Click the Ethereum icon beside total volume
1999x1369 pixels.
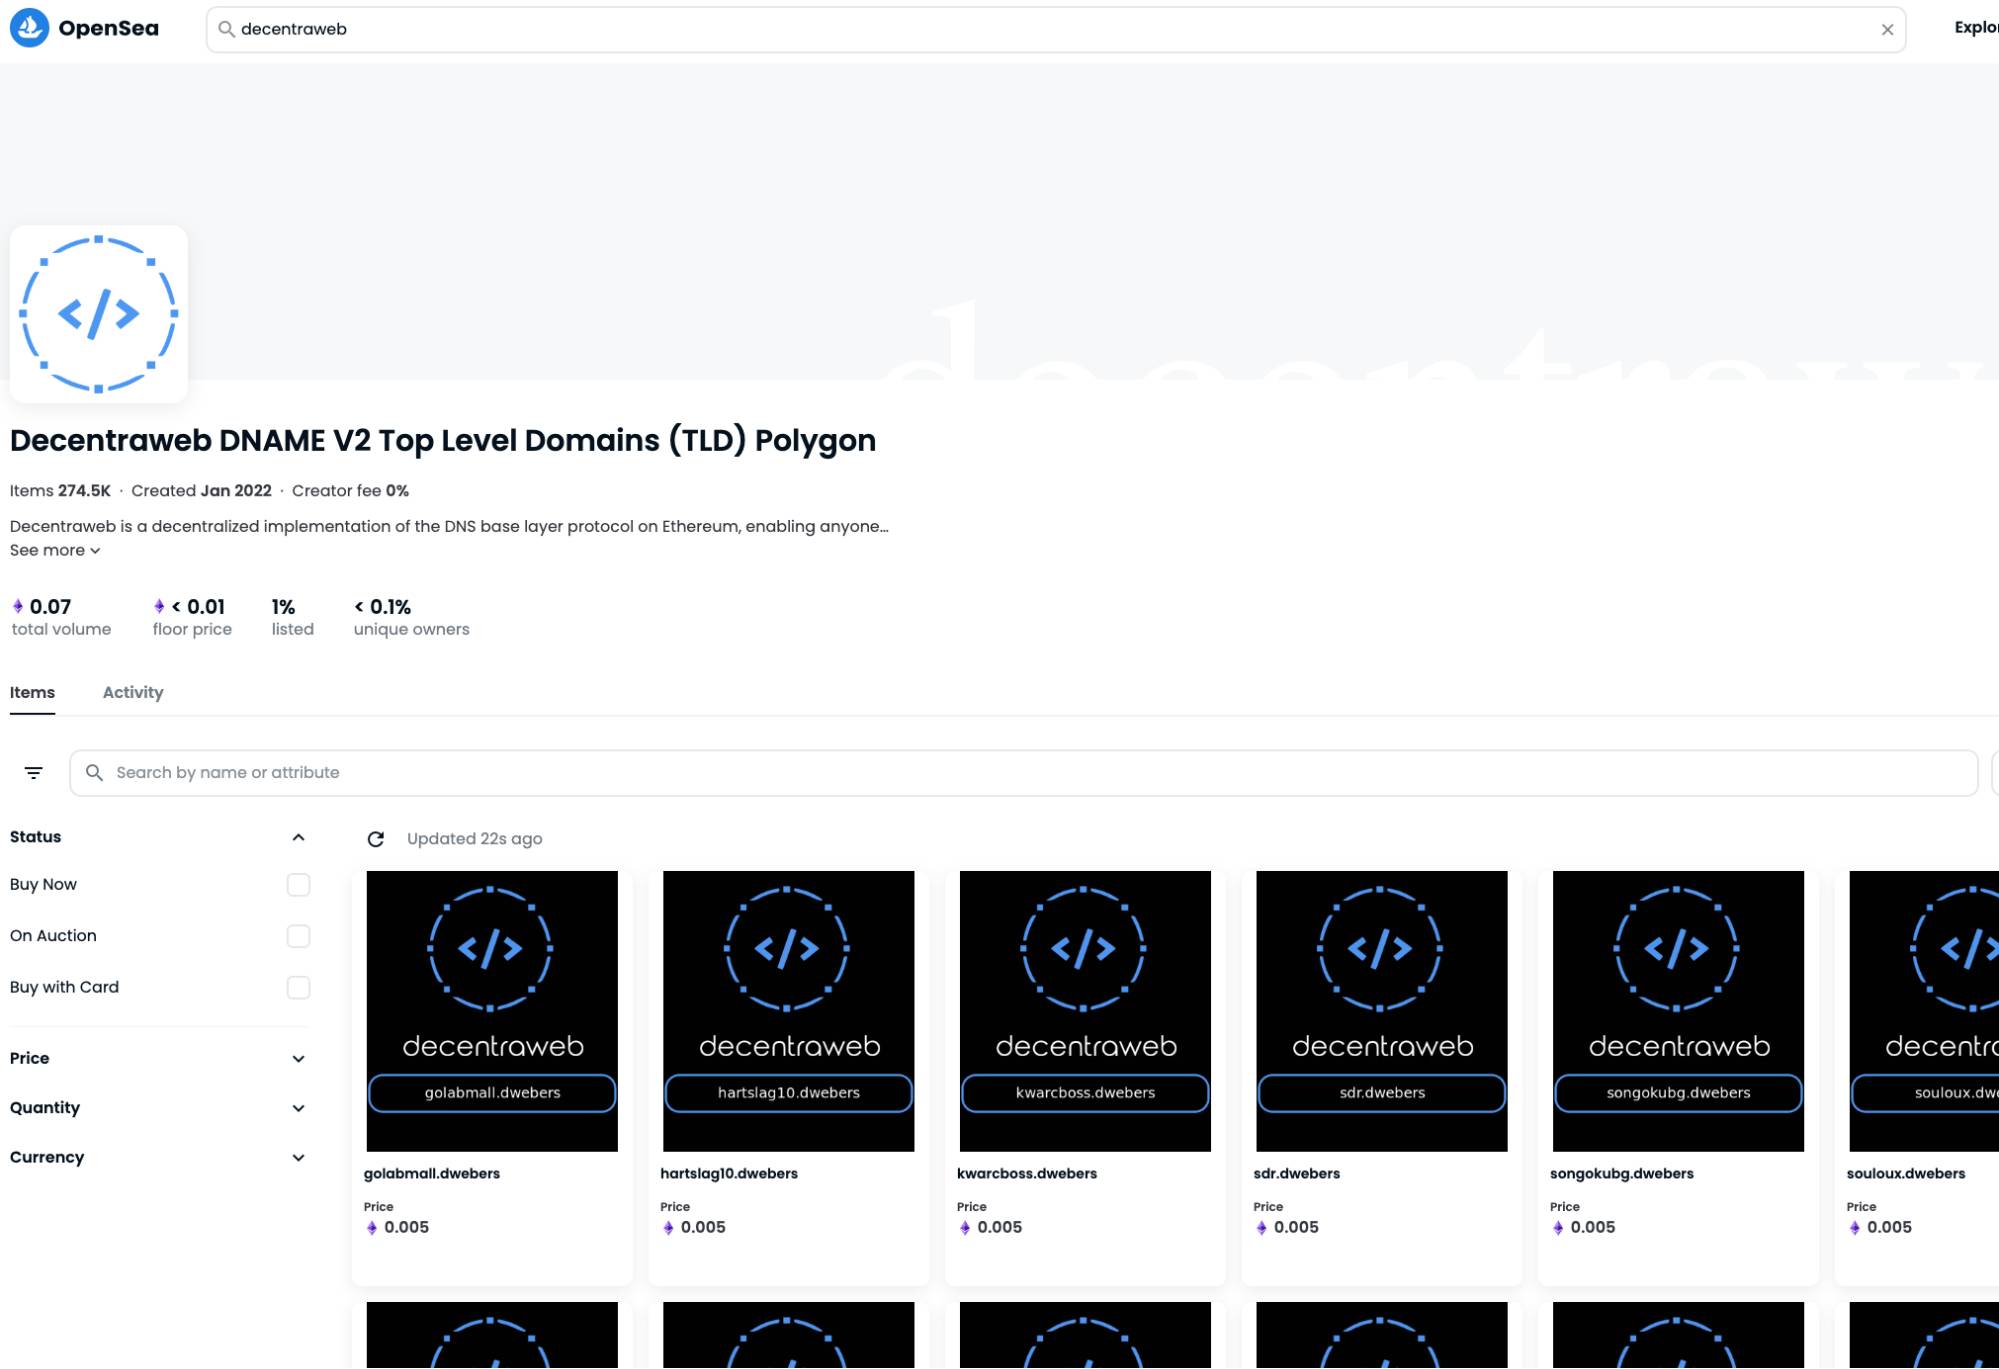(18, 607)
